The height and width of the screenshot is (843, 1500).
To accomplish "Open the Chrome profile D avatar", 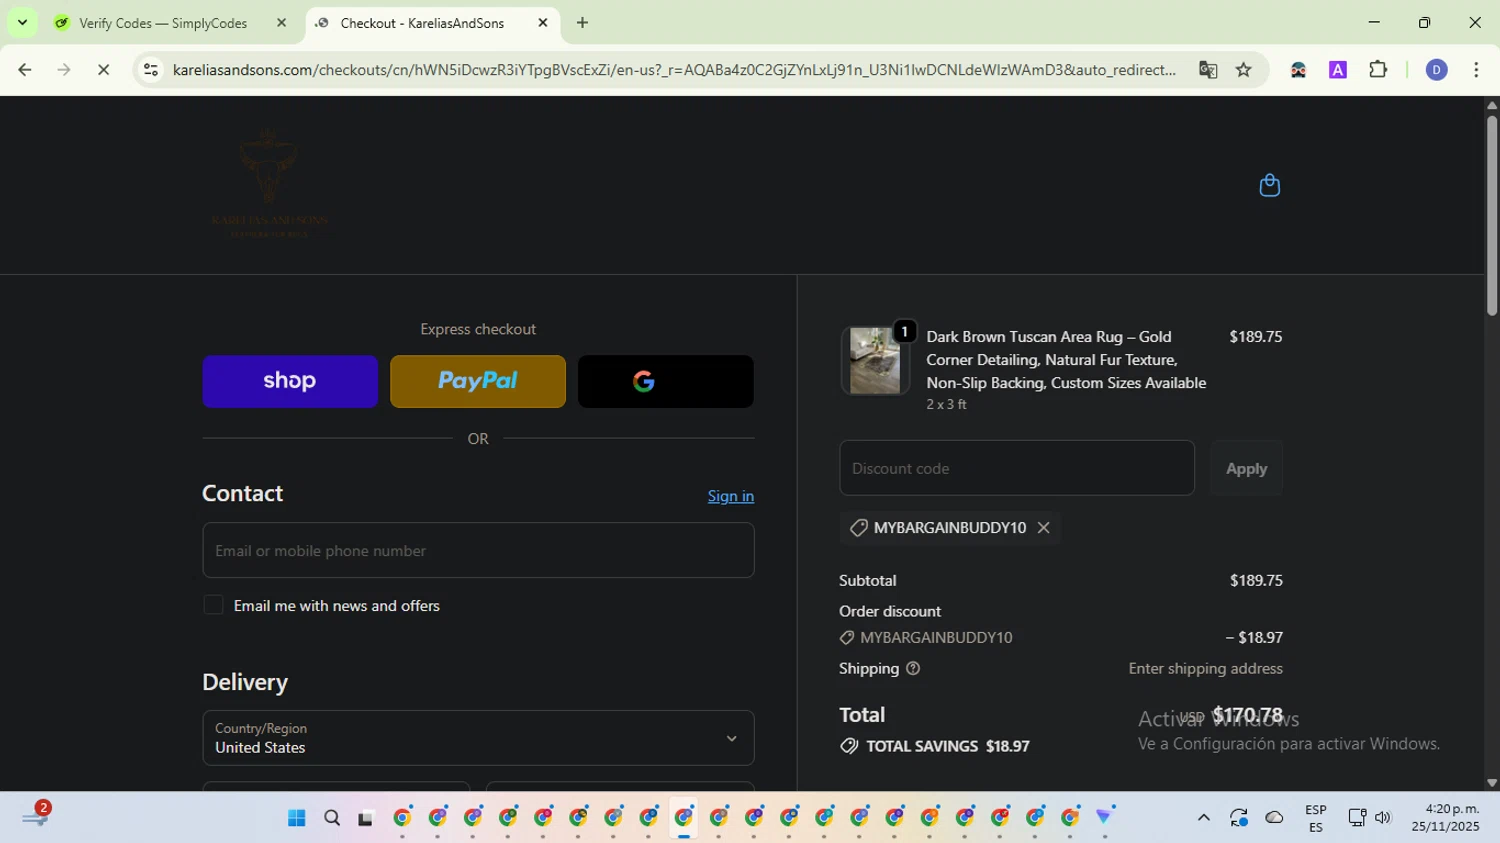I will pyautogui.click(x=1436, y=70).
